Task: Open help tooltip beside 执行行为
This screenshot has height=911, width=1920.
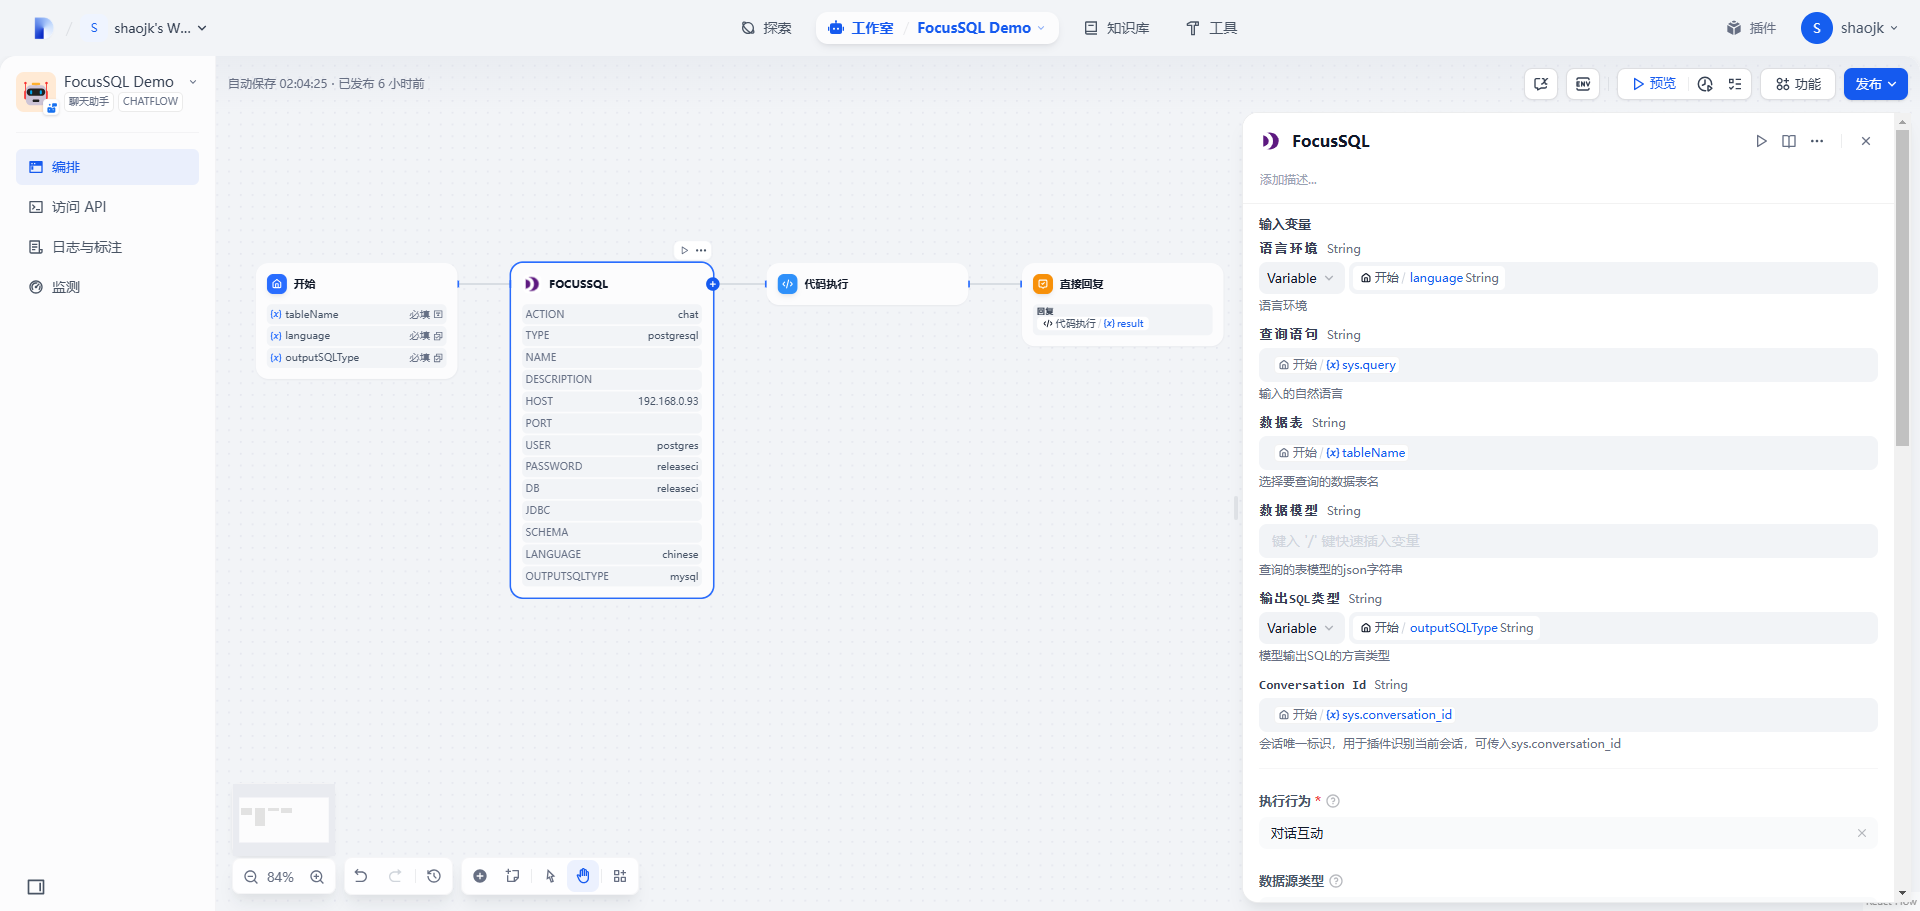Action: 1333,801
